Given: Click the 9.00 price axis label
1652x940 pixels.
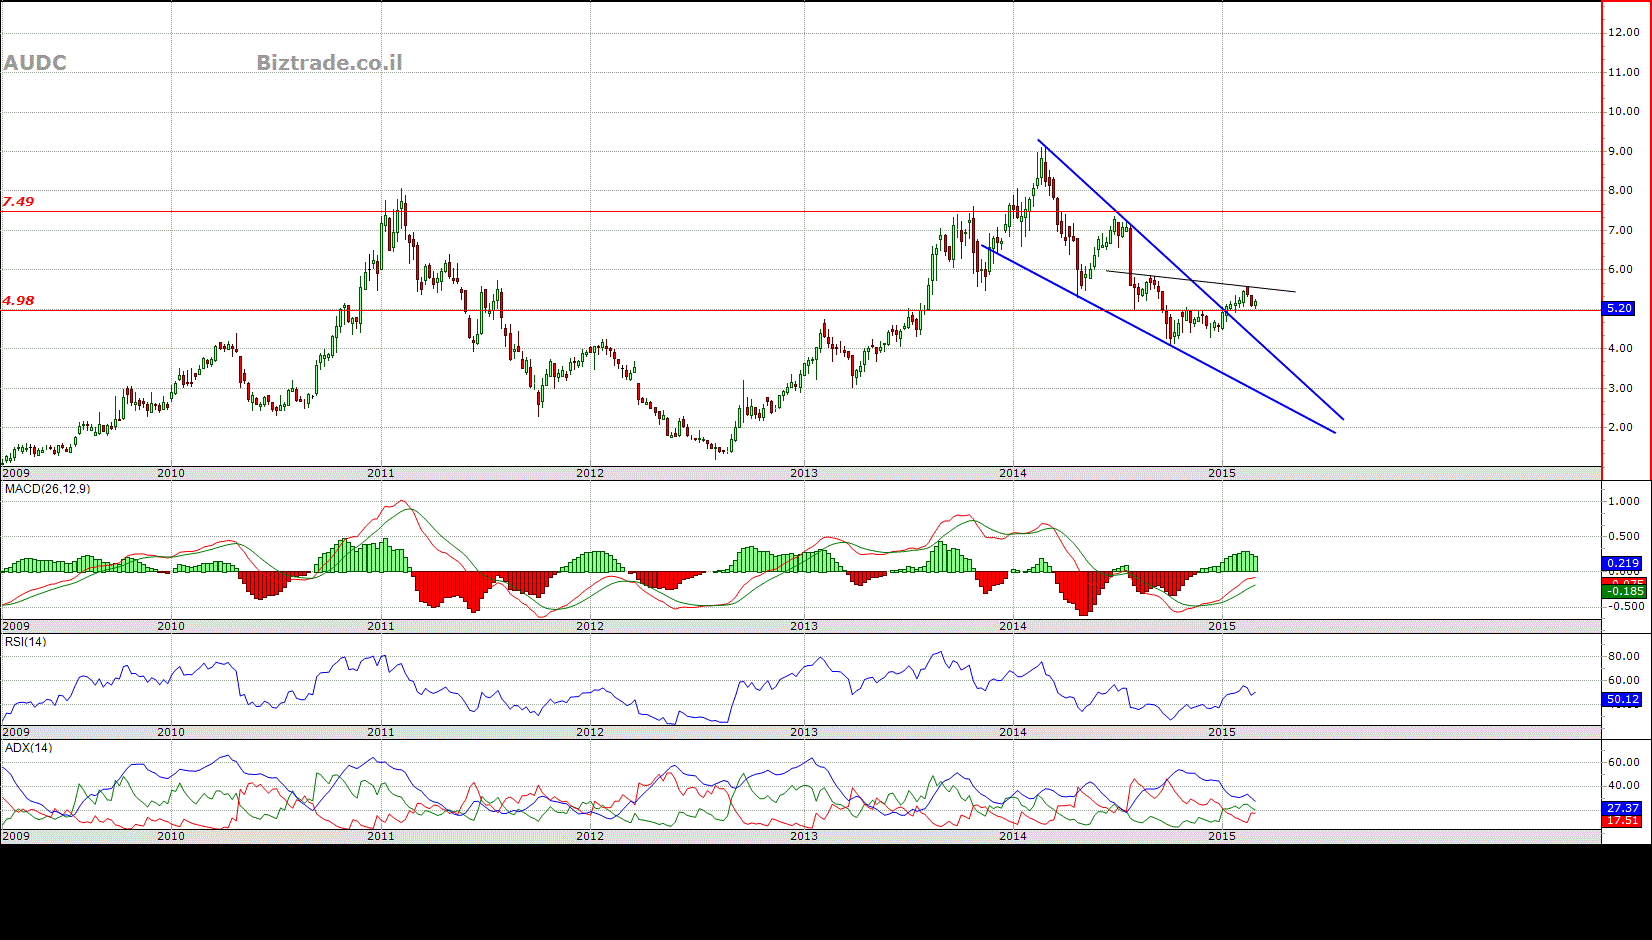Looking at the screenshot, I should tap(1620, 151).
